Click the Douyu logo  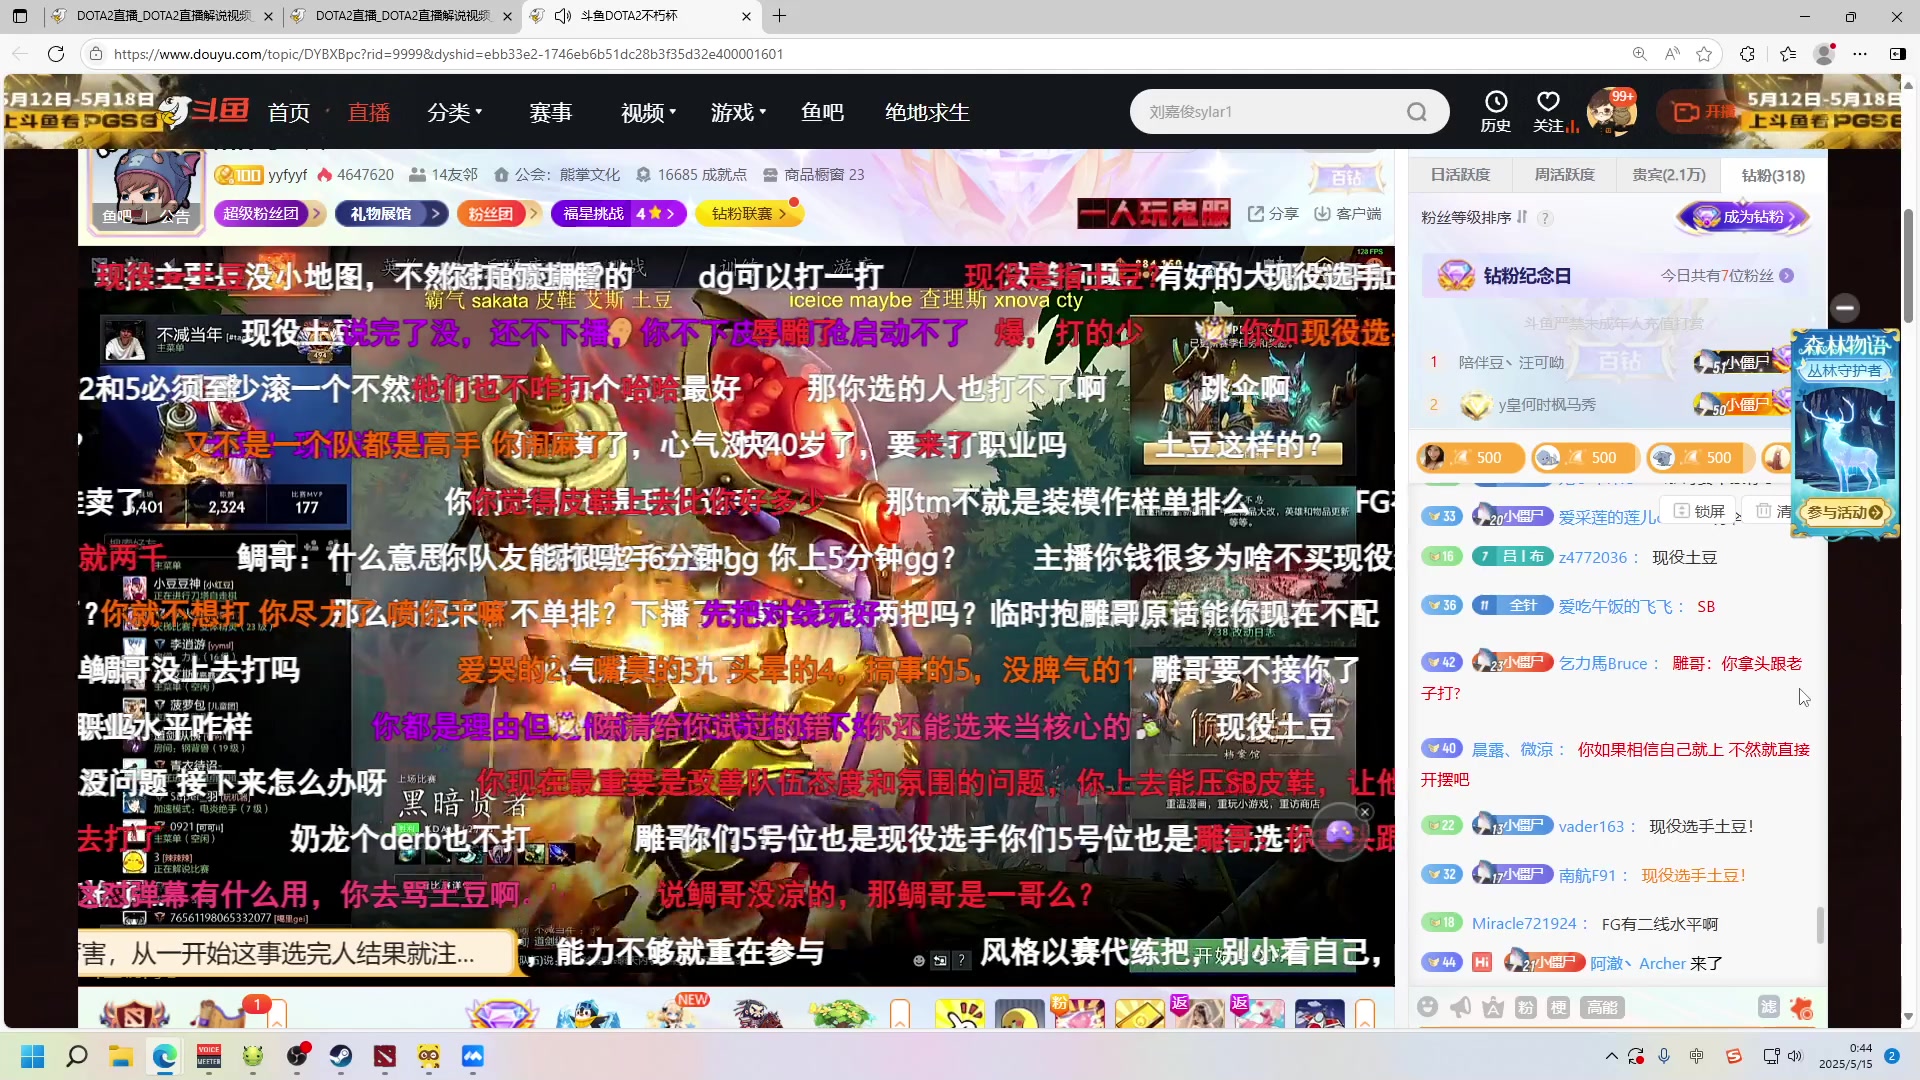[205, 111]
